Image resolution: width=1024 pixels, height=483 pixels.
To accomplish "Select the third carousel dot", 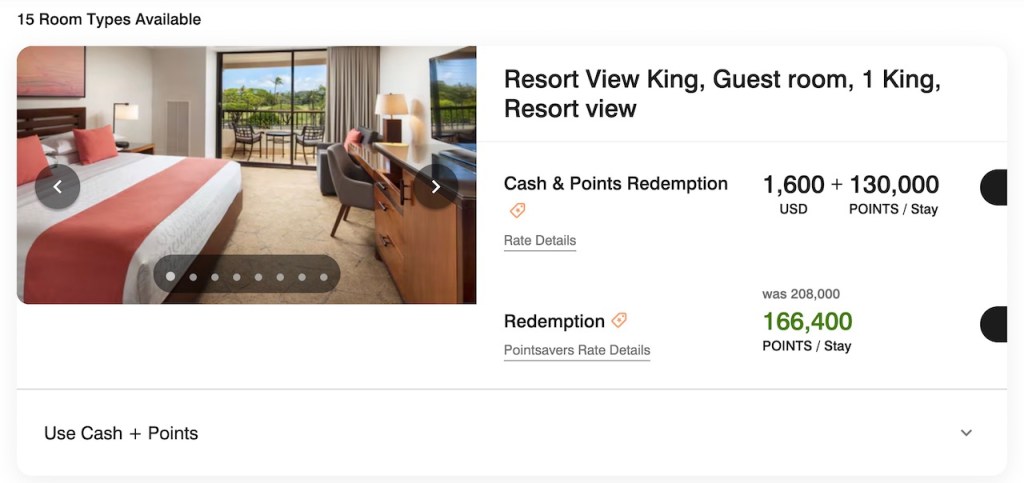I will point(214,277).
